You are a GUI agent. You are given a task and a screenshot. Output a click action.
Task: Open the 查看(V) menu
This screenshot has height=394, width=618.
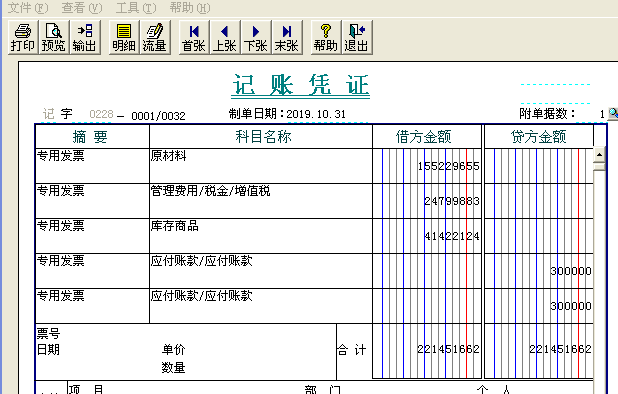tap(82, 7)
